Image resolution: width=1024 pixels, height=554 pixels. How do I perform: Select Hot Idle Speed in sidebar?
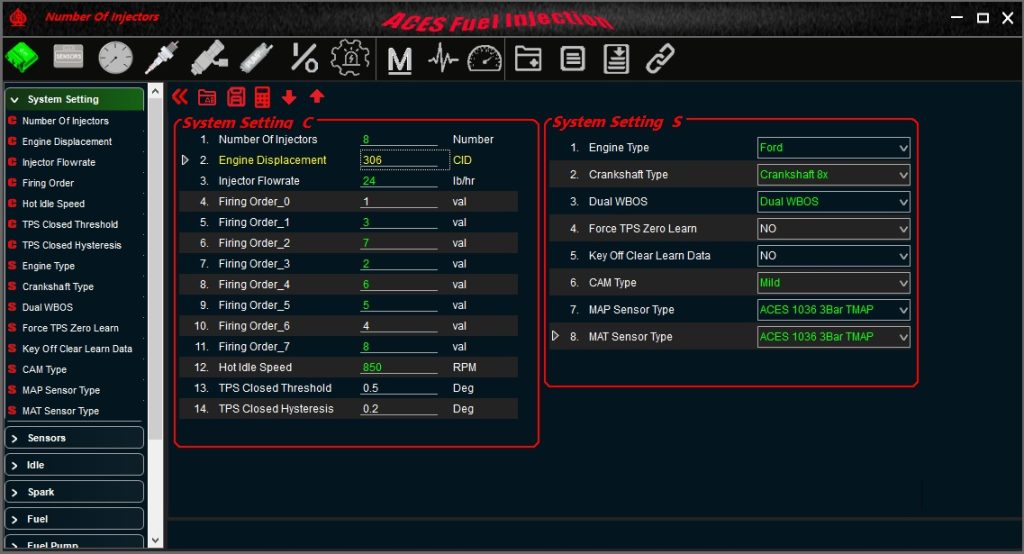(x=53, y=204)
